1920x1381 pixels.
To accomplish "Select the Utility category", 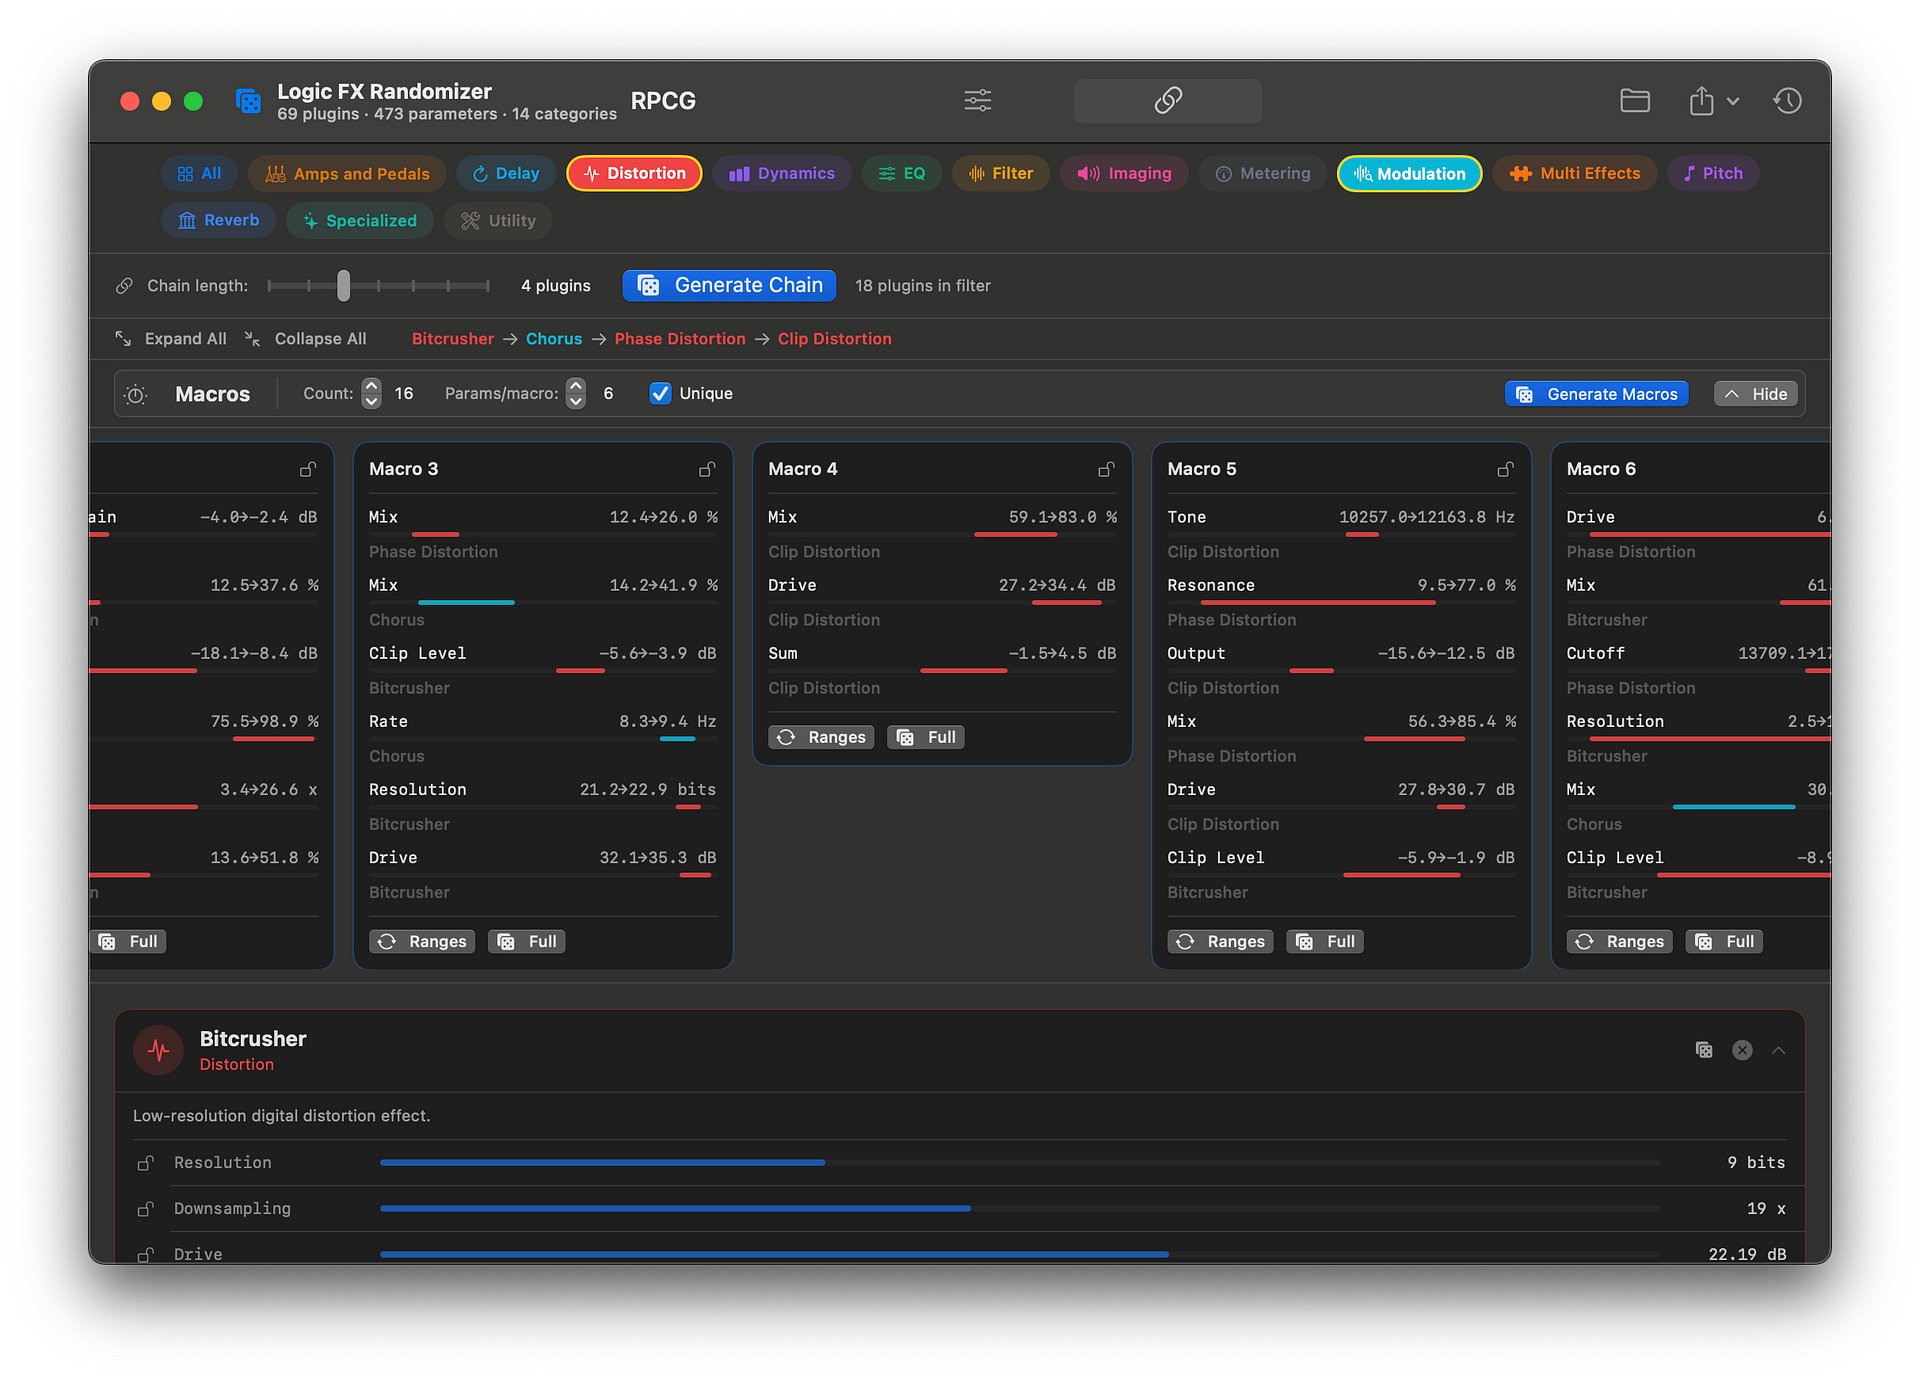I will [498, 220].
